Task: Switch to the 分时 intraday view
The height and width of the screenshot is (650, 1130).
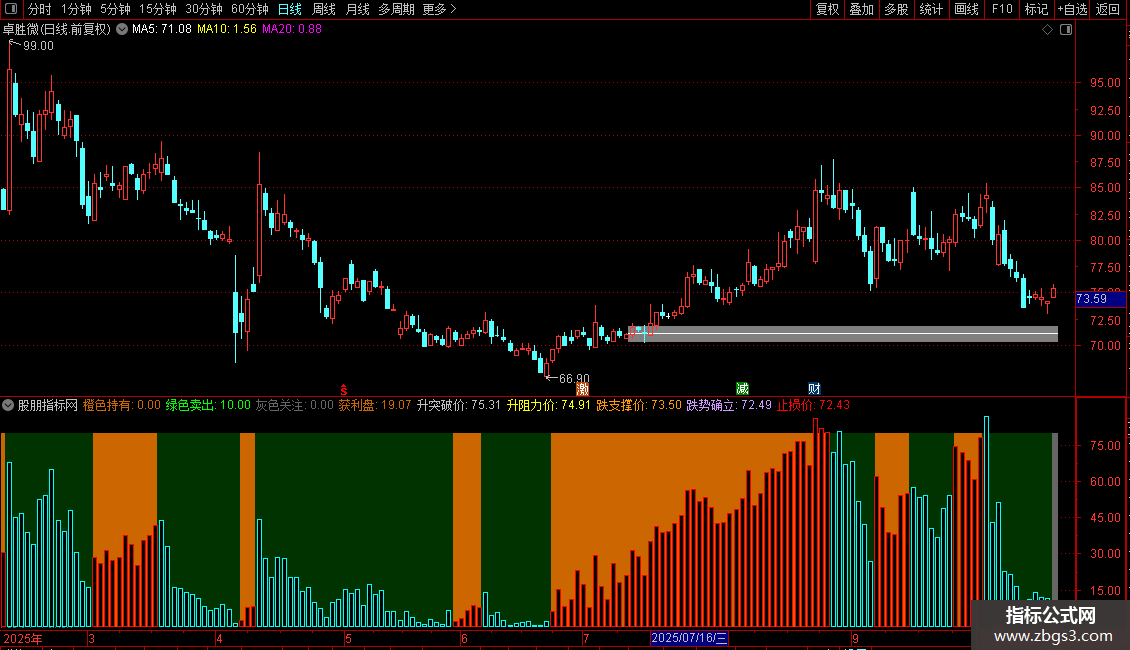Action: (x=40, y=9)
